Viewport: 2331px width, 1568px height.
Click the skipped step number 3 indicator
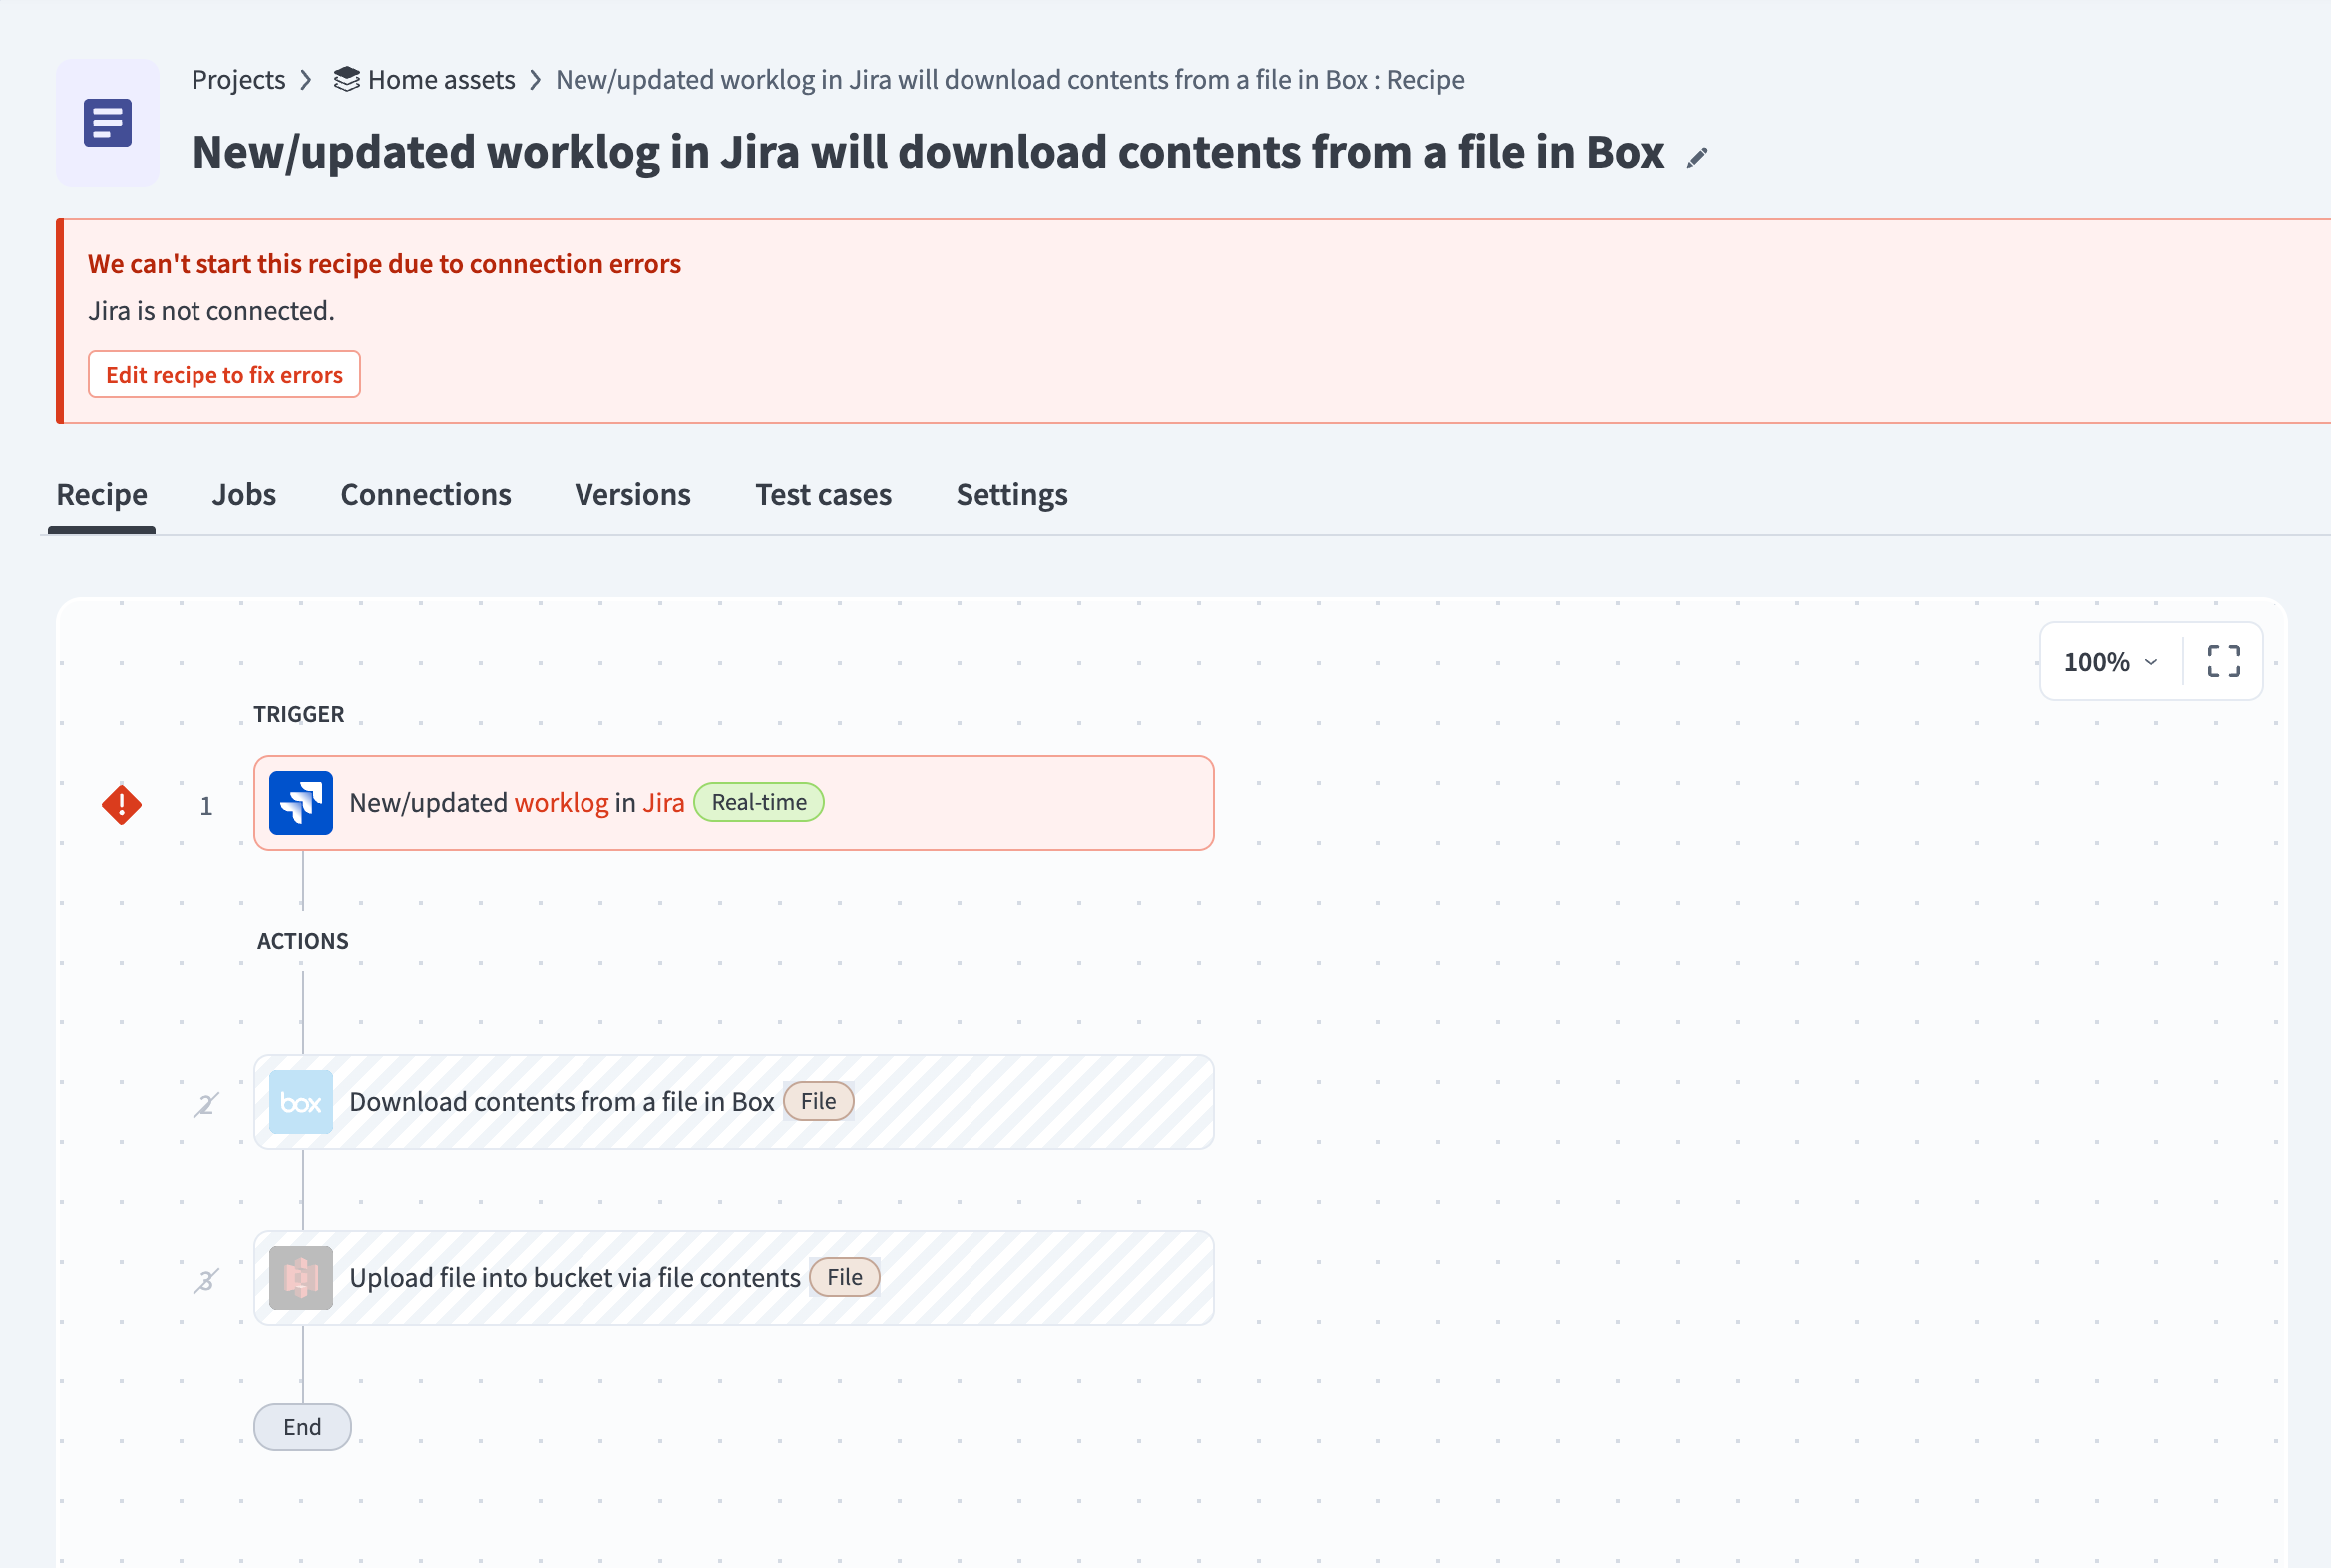[x=206, y=1279]
